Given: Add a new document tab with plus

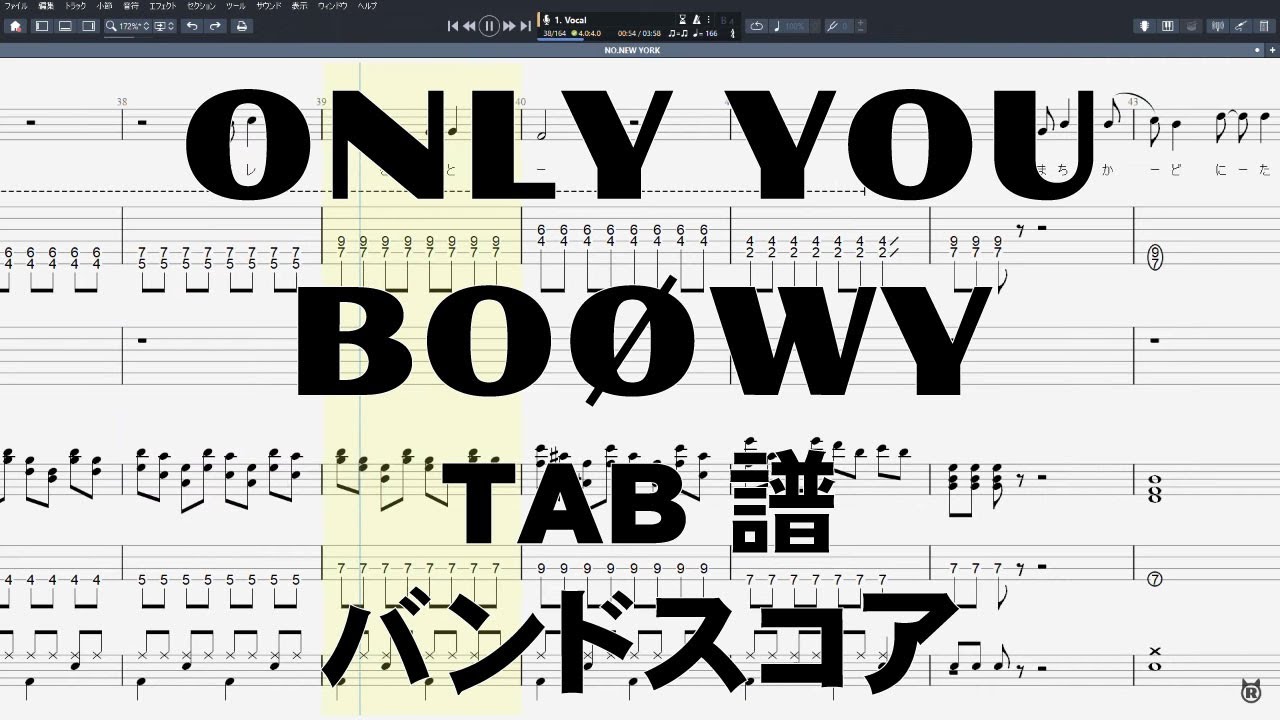Looking at the screenshot, I should click(1271, 50).
